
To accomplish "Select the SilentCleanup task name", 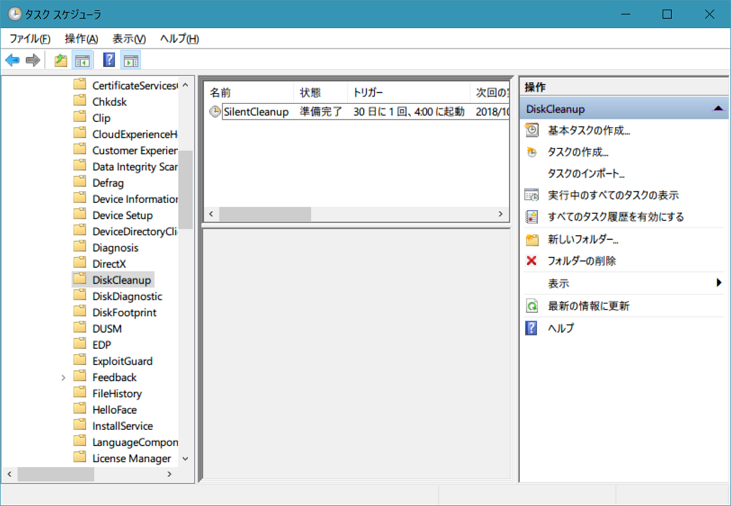I will click(x=256, y=112).
